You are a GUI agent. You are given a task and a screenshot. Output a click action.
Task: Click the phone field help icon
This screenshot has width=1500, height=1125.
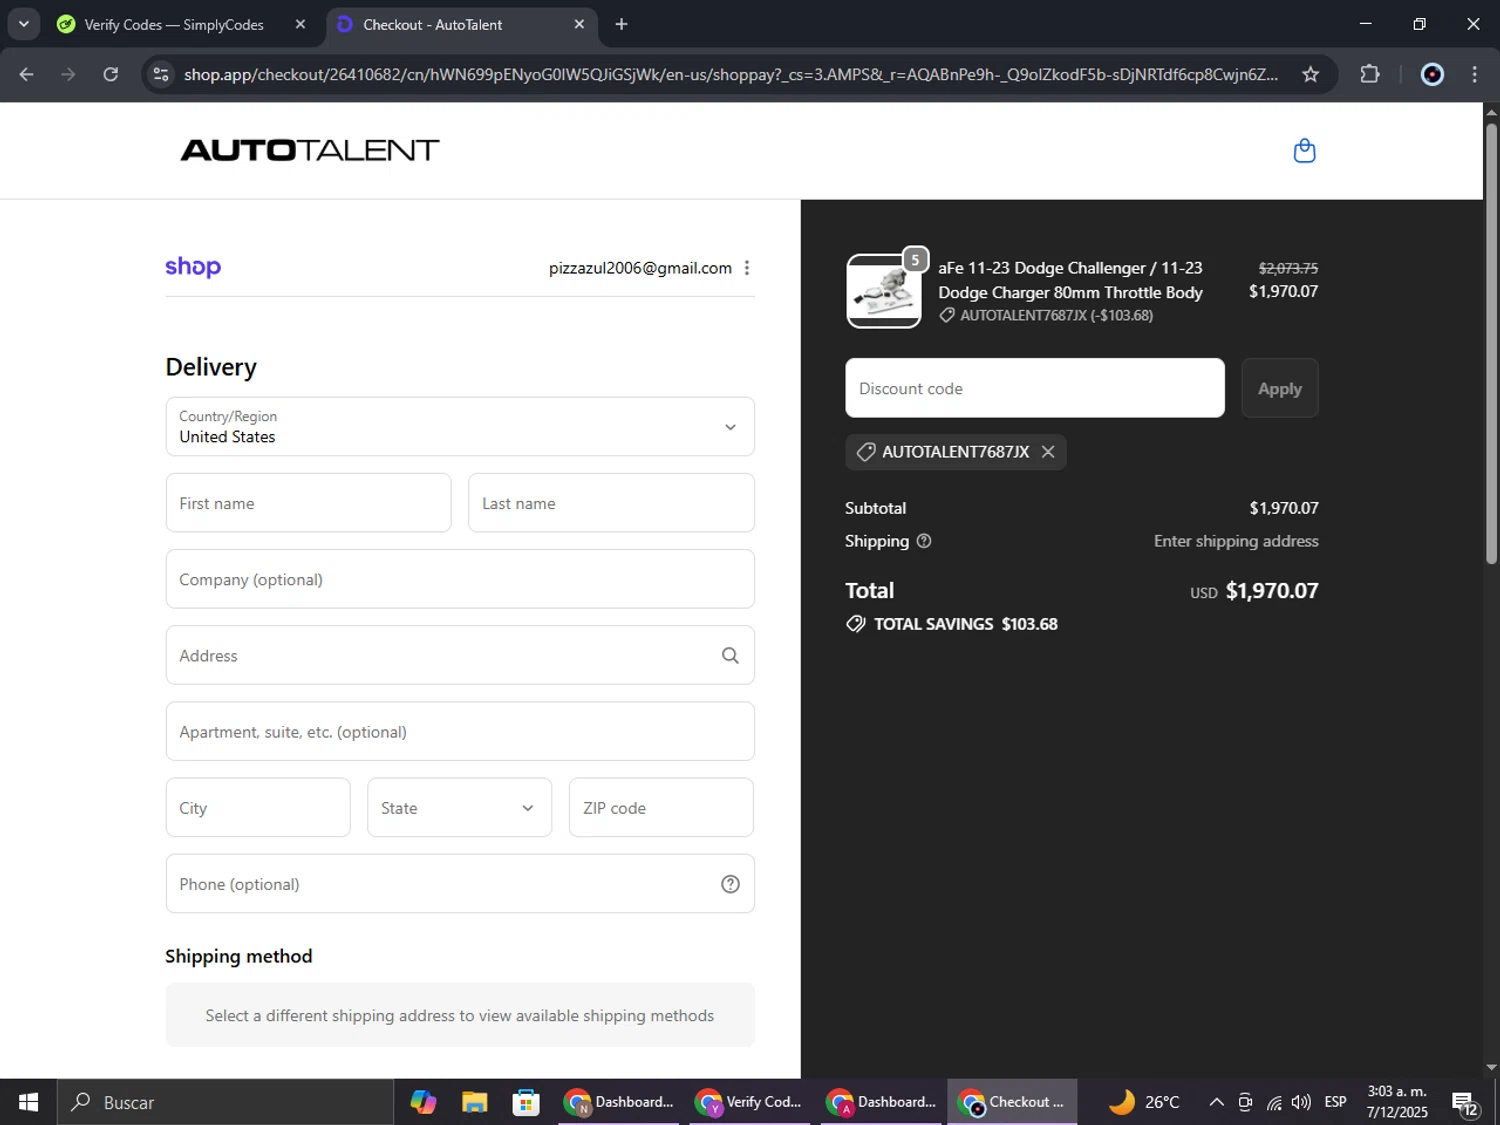730,884
